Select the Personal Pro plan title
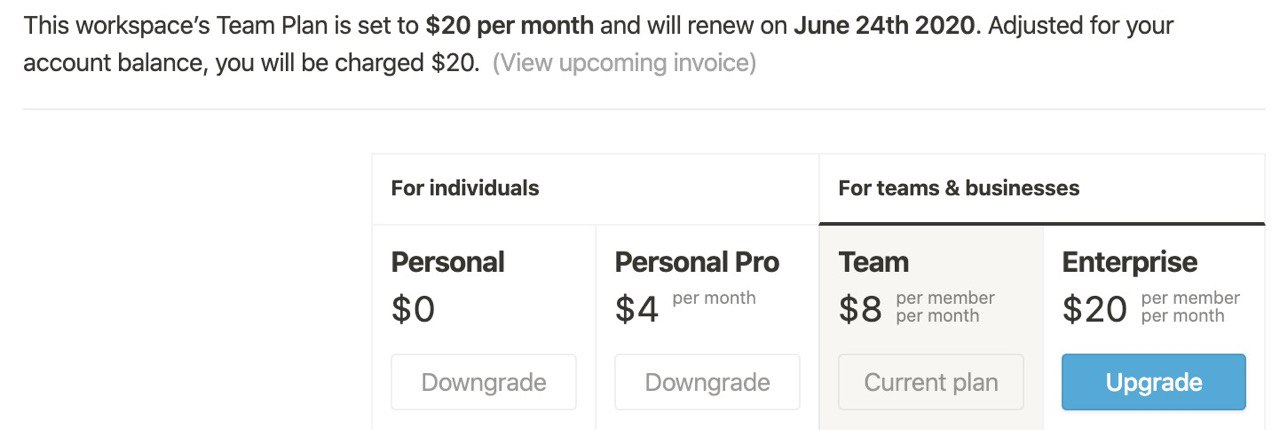Screen dimensions: 1280x430 tap(696, 262)
